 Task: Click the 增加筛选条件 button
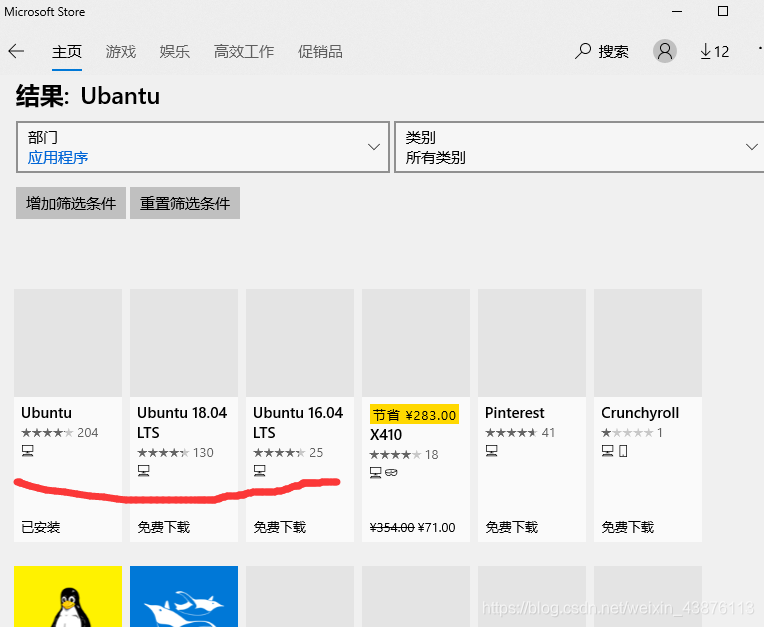click(71, 203)
